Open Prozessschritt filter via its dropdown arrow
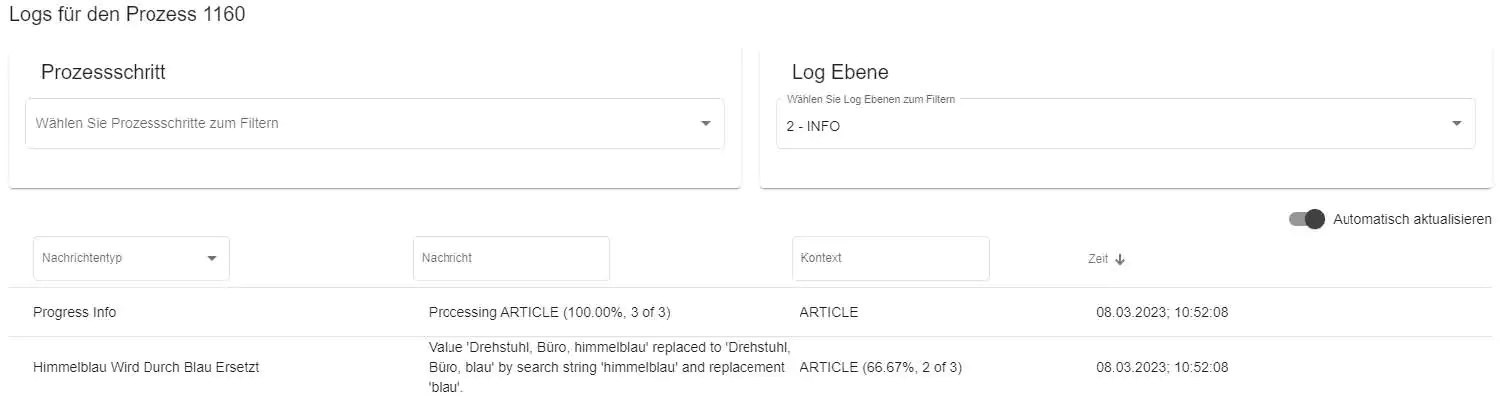This screenshot has height=397, width=1500. pyautogui.click(x=706, y=123)
